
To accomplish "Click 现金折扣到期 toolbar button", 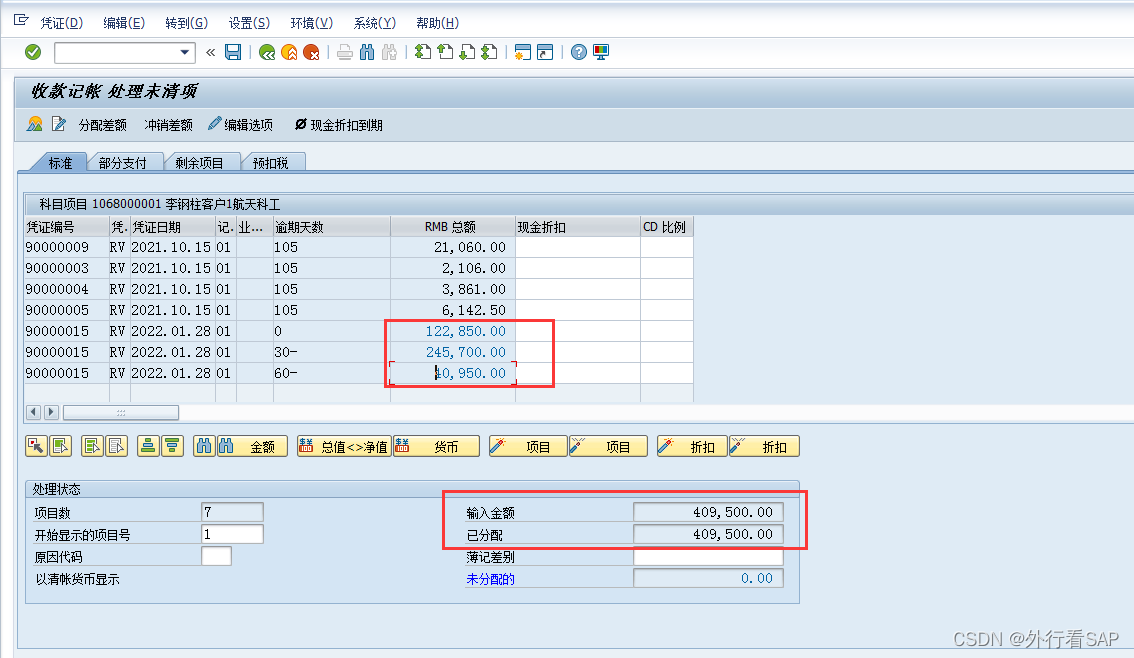I will 338,125.
